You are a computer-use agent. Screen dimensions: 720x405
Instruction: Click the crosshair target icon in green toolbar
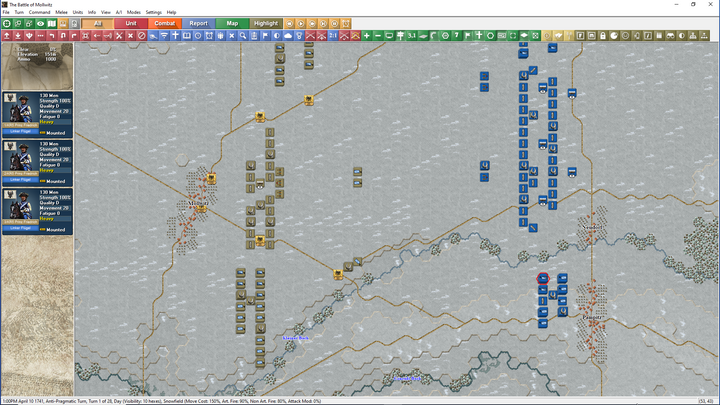pos(7,23)
